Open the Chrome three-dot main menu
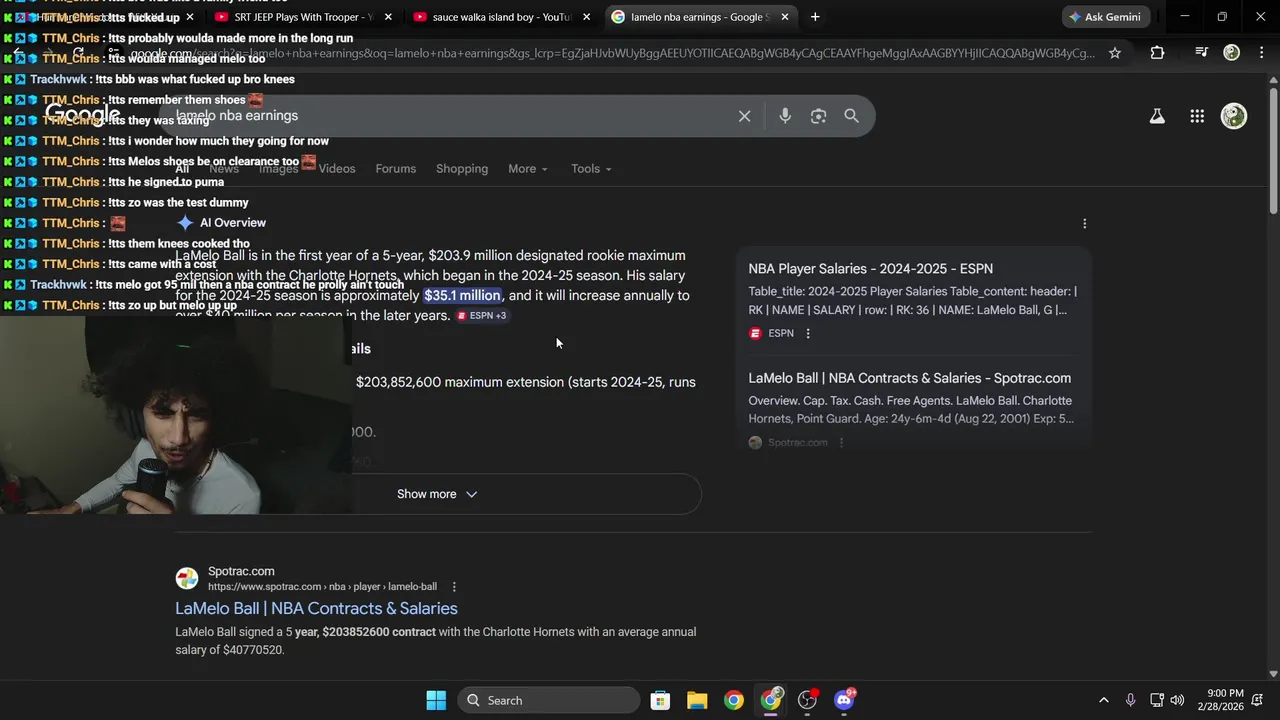1280x720 pixels. coord(1263,53)
